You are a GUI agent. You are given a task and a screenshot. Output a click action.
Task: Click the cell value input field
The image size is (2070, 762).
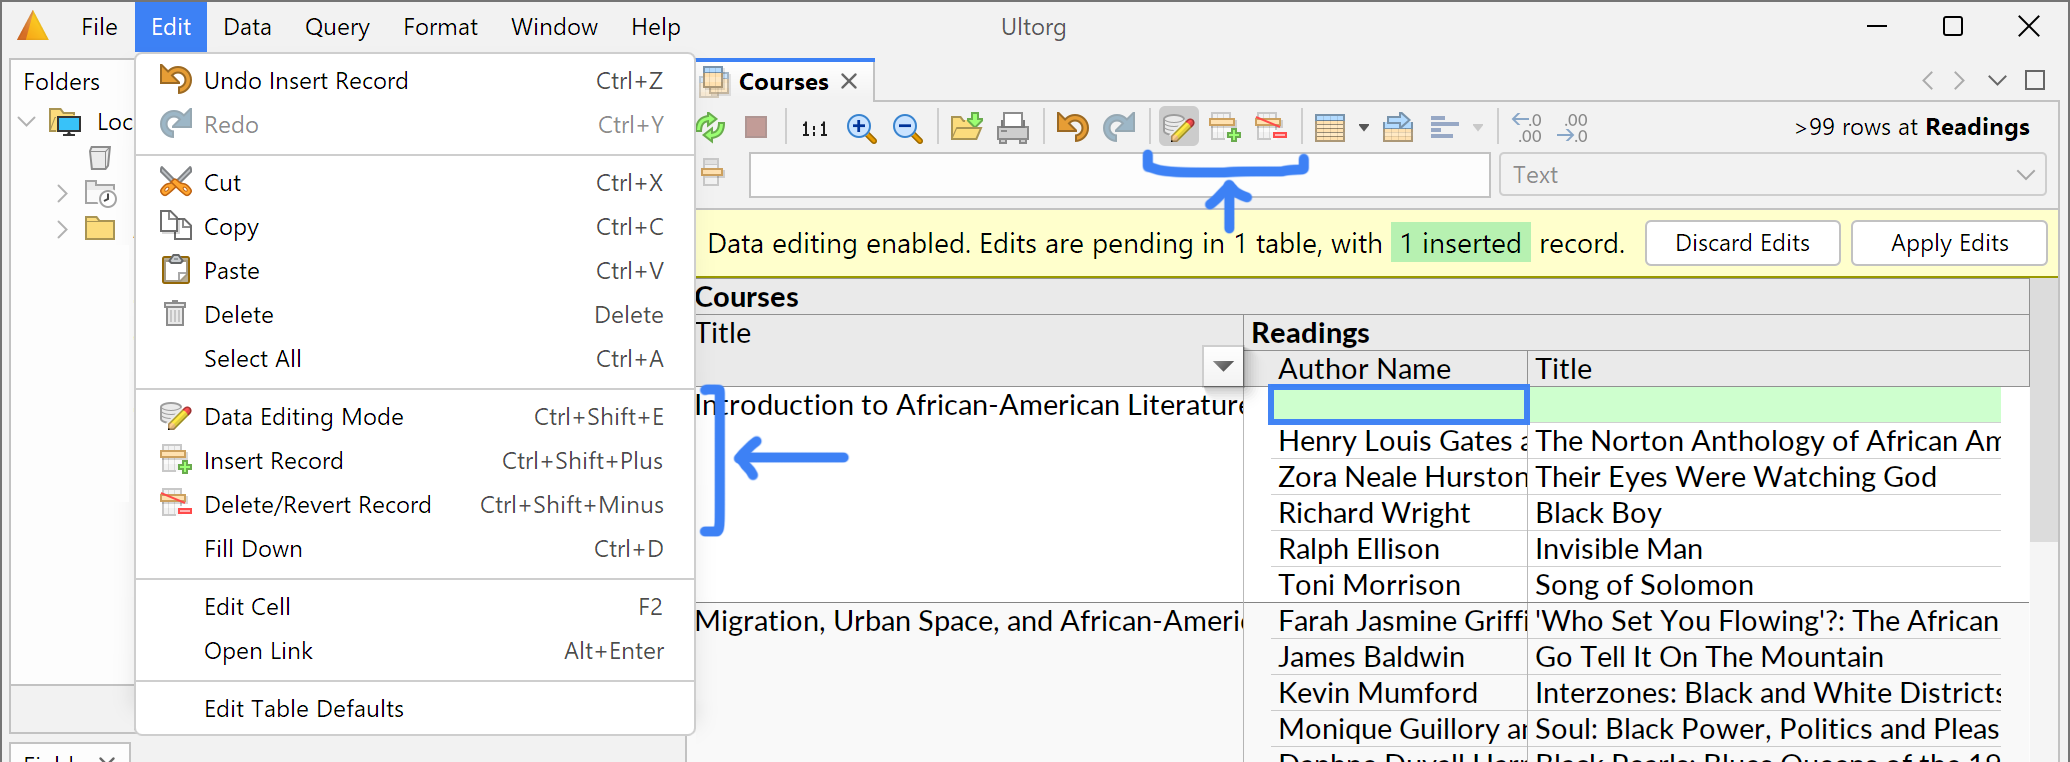pyautogui.click(x=1119, y=175)
